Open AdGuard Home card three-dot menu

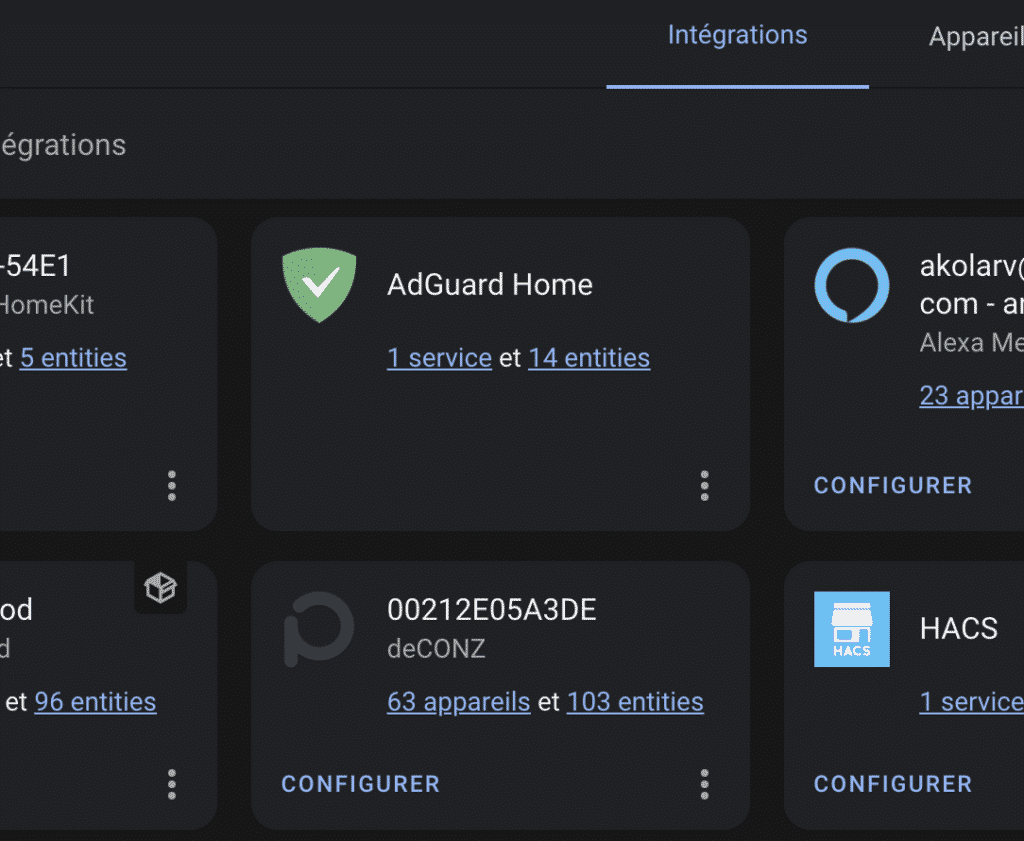(x=704, y=486)
